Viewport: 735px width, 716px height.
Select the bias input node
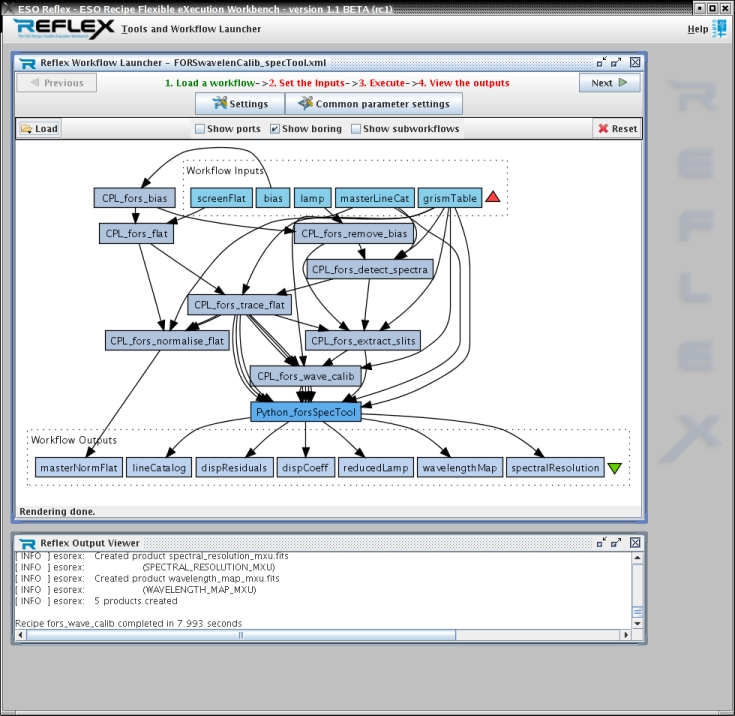[x=273, y=198]
